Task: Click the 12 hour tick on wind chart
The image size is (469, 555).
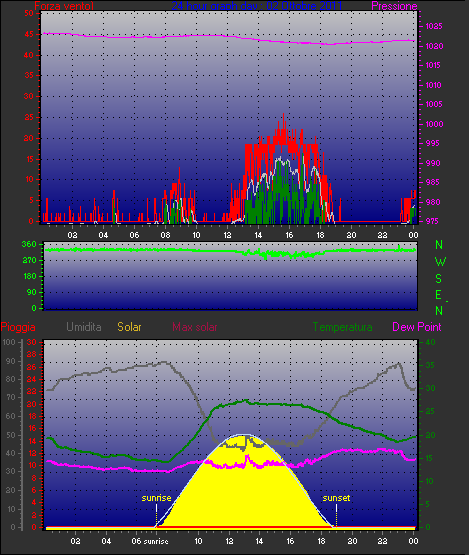Action: 227,235
